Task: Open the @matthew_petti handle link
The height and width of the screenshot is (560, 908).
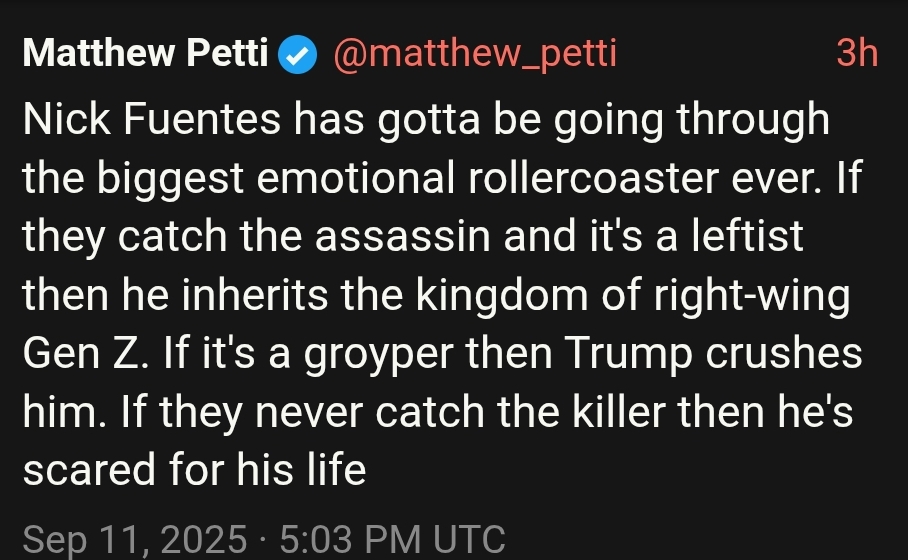Action: [x=475, y=54]
